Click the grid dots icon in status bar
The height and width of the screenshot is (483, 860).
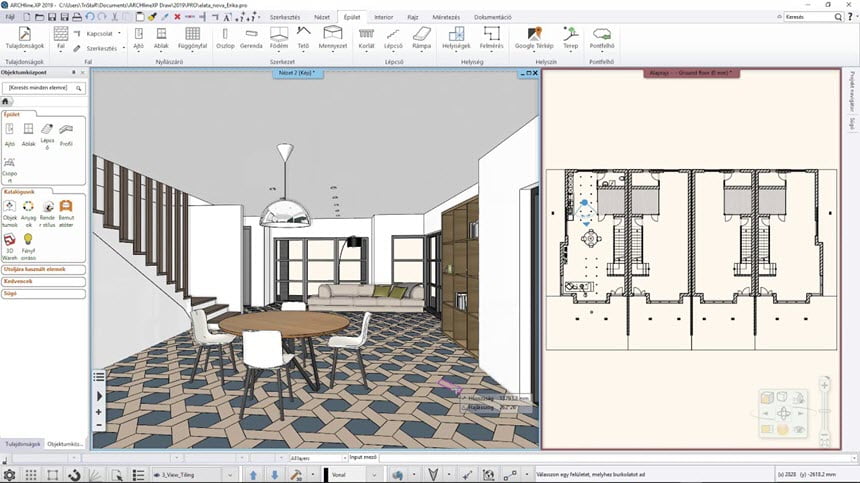31,475
